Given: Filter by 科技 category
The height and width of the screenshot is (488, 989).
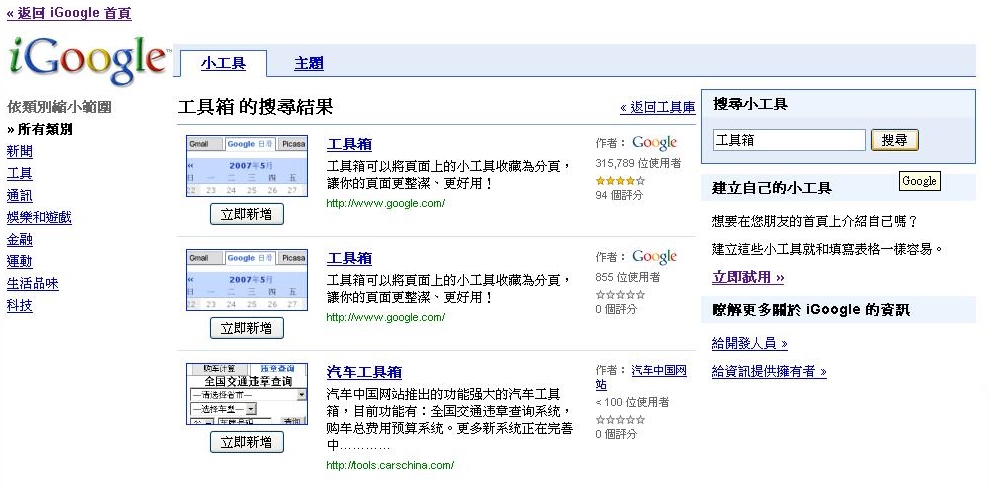Looking at the screenshot, I should pos(20,305).
